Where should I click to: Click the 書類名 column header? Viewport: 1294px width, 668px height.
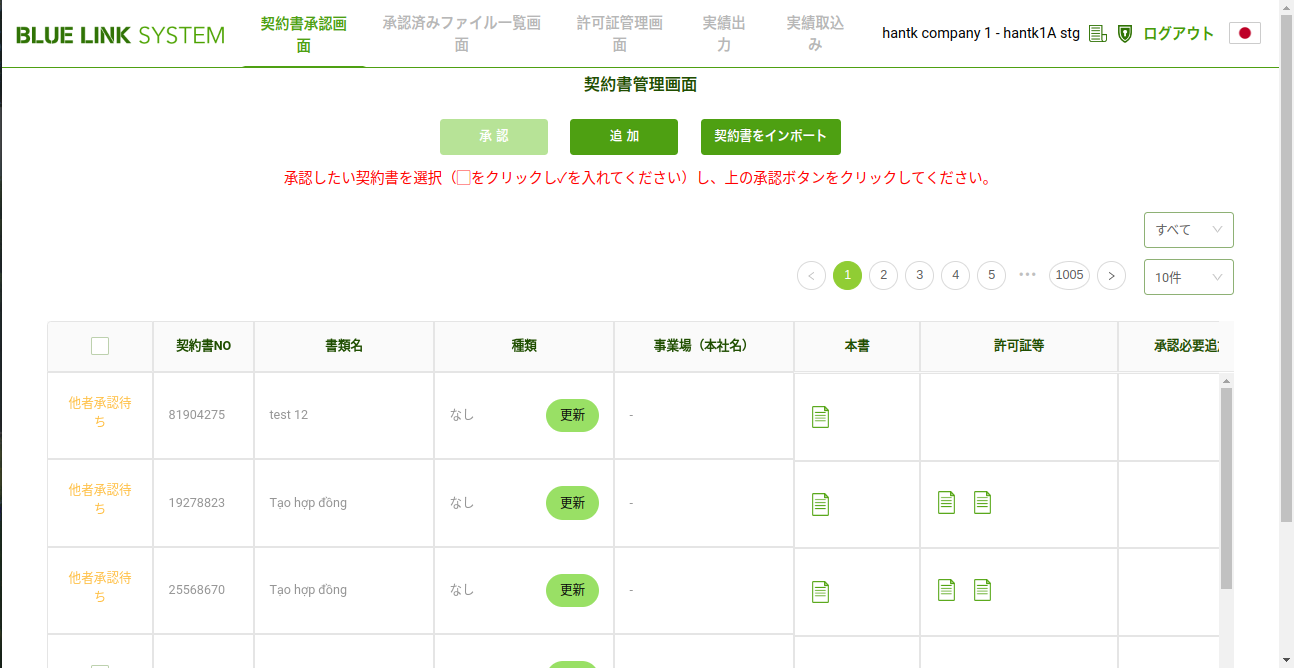point(344,346)
